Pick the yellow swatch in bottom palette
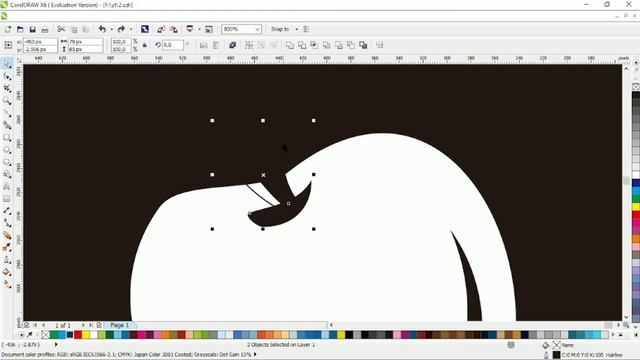640x360 pixels. point(86,335)
